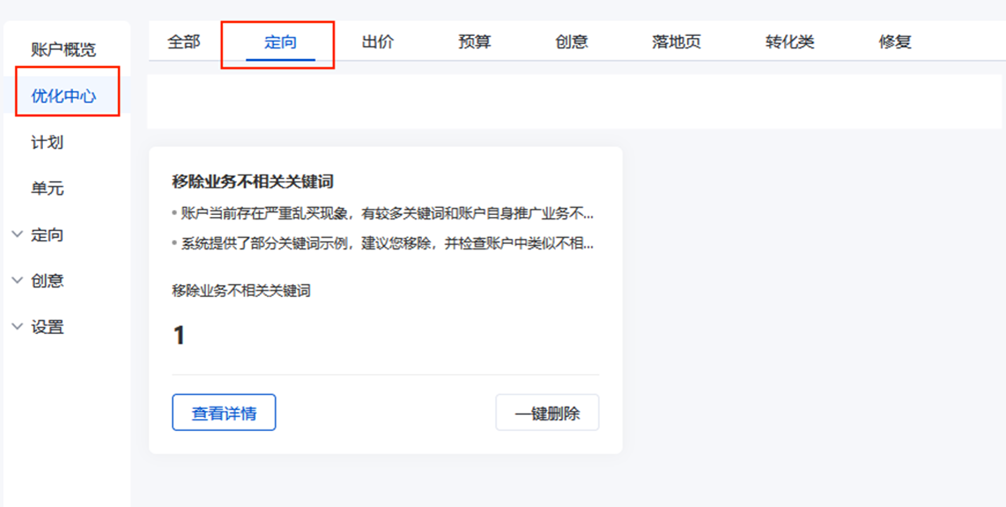Click the small label 移除业务不相关关键词 above count

click(241, 291)
